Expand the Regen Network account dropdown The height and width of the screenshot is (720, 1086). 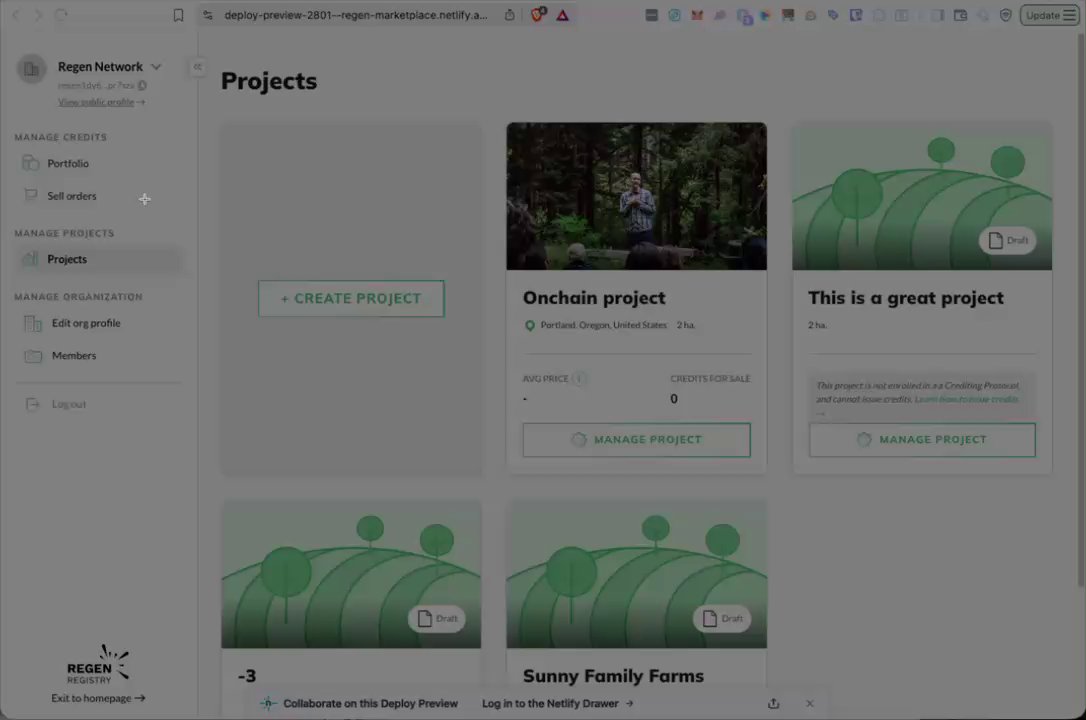pos(156,66)
